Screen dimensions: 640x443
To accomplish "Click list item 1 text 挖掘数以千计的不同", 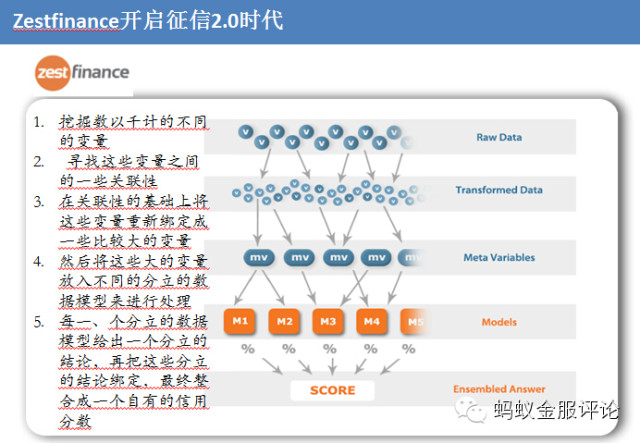I will (x=133, y=121).
